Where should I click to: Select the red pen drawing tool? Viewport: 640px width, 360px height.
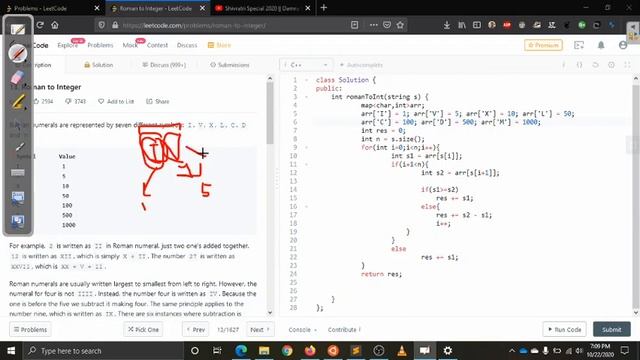pyautogui.click(x=18, y=53)
